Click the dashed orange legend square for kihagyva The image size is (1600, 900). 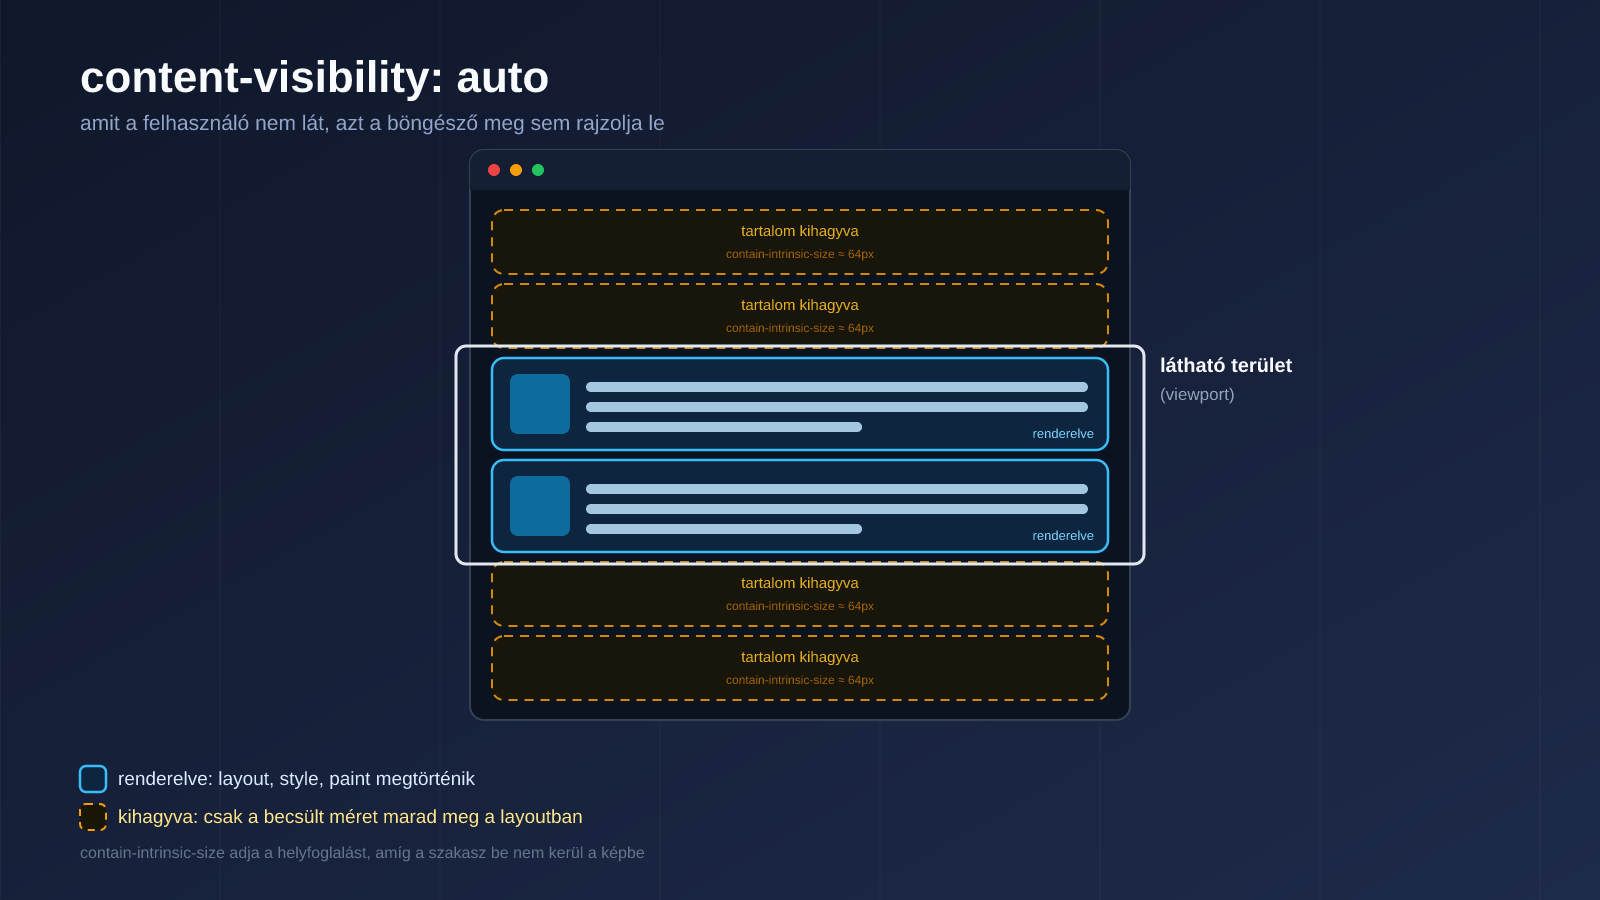93,817
